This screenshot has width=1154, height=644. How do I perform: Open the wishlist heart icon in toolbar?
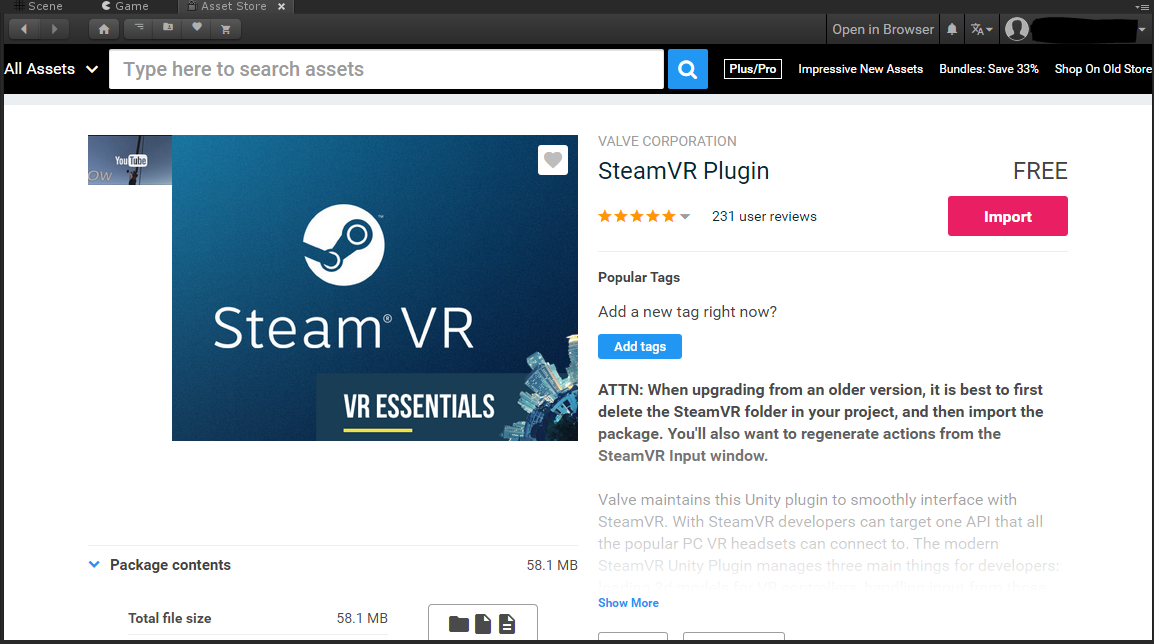click(197, 29)
